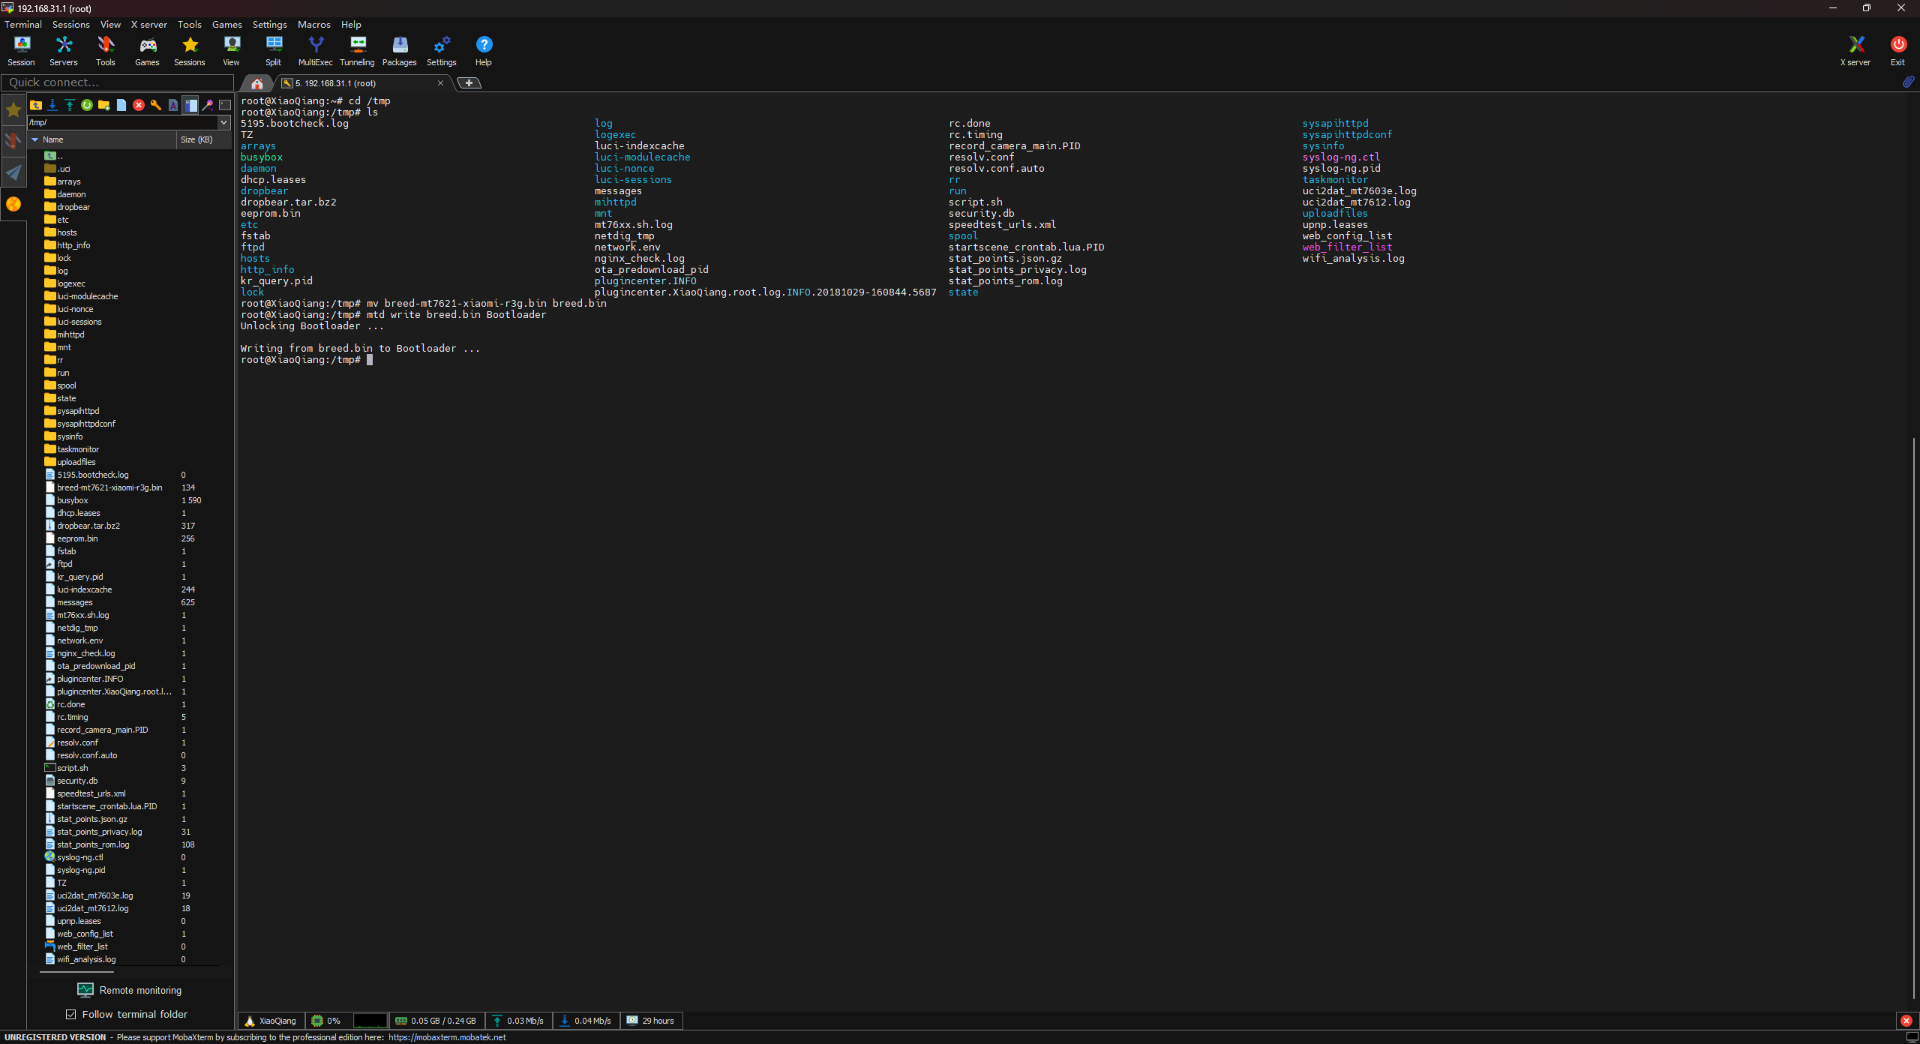Viewport: 1920px width, 1044px height.
Task: Go to the Home tab
Action: pyautogui.click(x=257, y=83)
